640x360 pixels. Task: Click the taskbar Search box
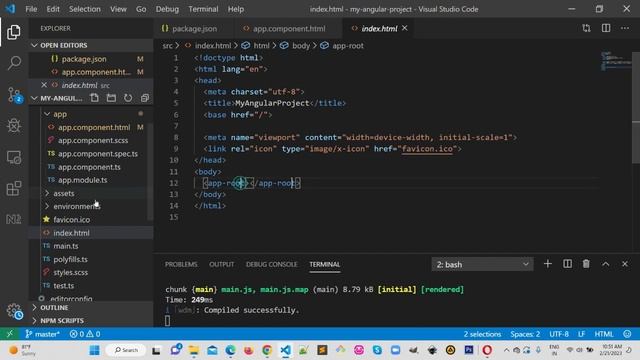126,350
